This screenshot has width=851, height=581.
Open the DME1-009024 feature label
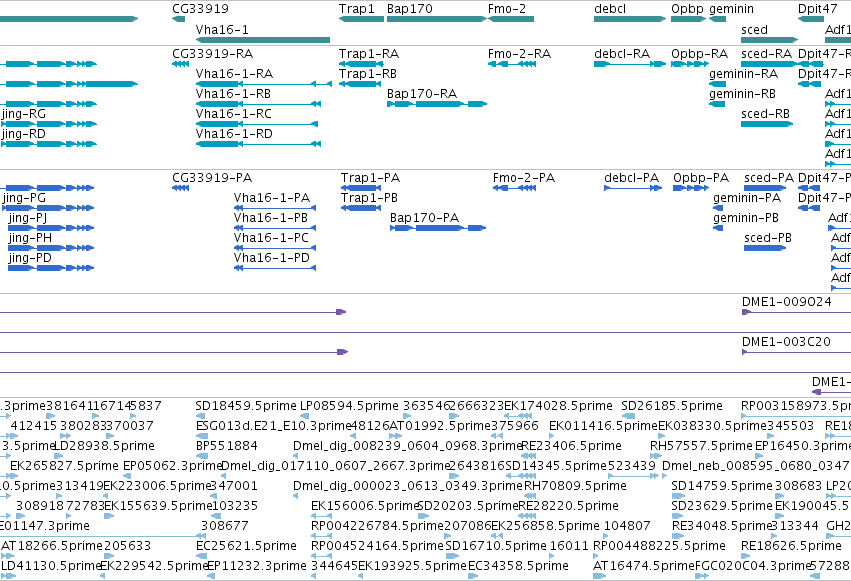[x=787, y=302]
